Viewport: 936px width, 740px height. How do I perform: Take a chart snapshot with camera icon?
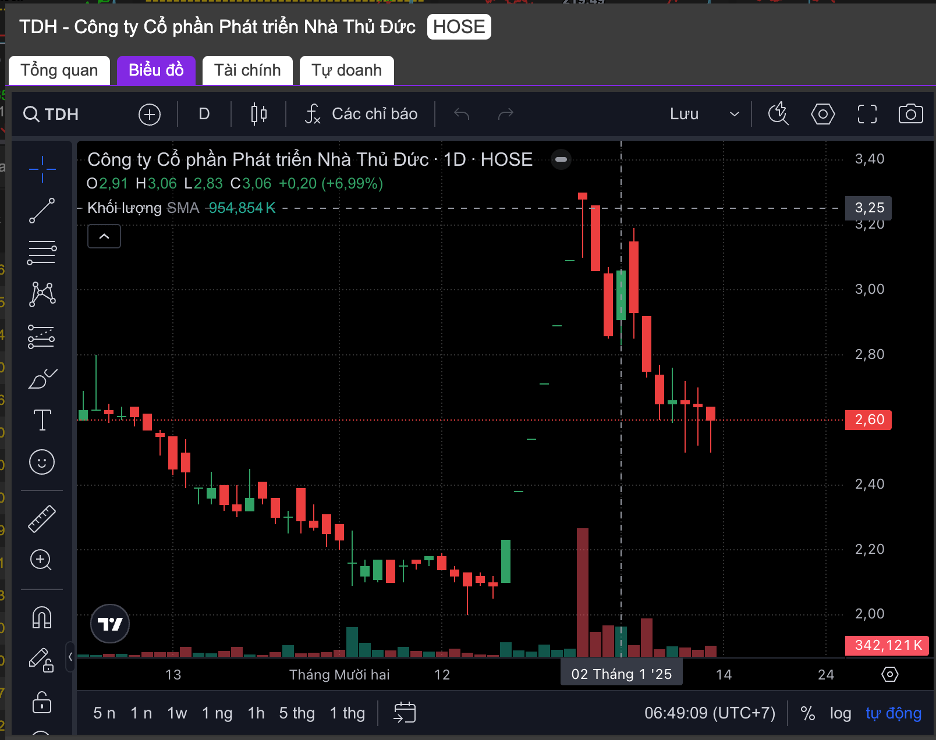pos(910,114)
